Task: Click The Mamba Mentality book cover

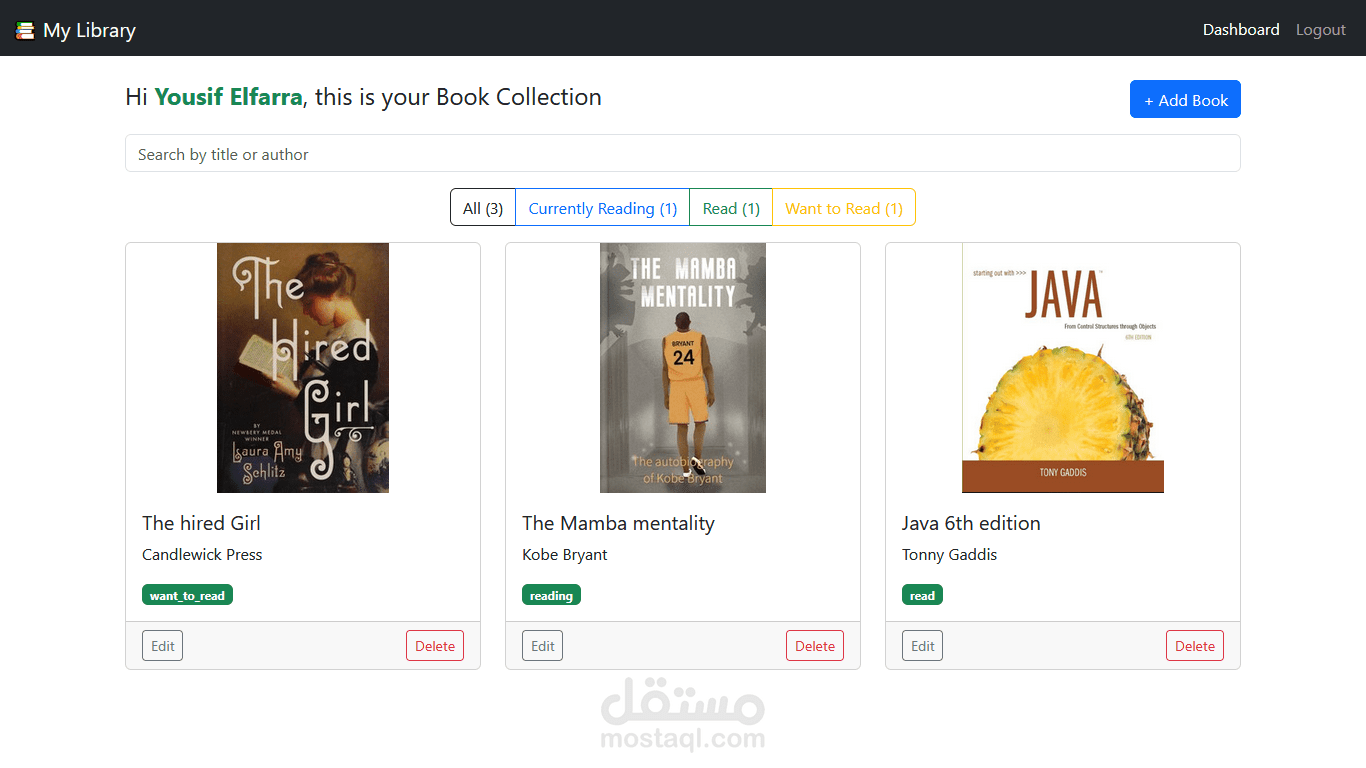Action: 683,368
